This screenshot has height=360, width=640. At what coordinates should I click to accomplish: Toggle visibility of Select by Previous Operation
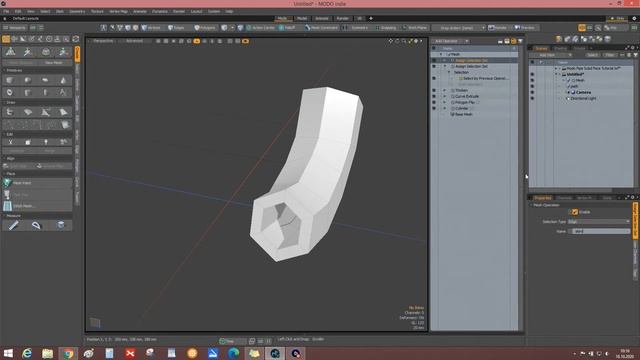[434, 78]
